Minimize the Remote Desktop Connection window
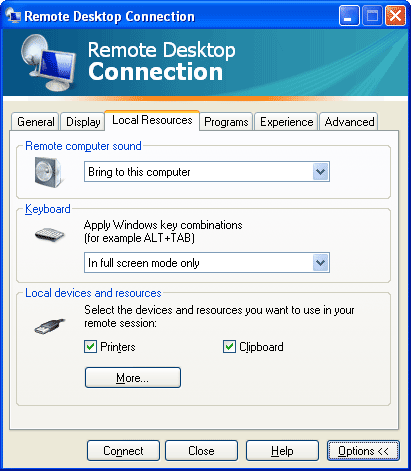Screen dimensions: 411x471 click(x=349, y=16)
